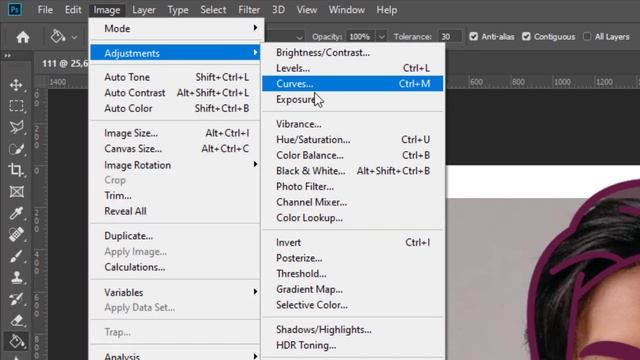640x360 pixels.
Task: Open the Edit menu
Action: 73,10
